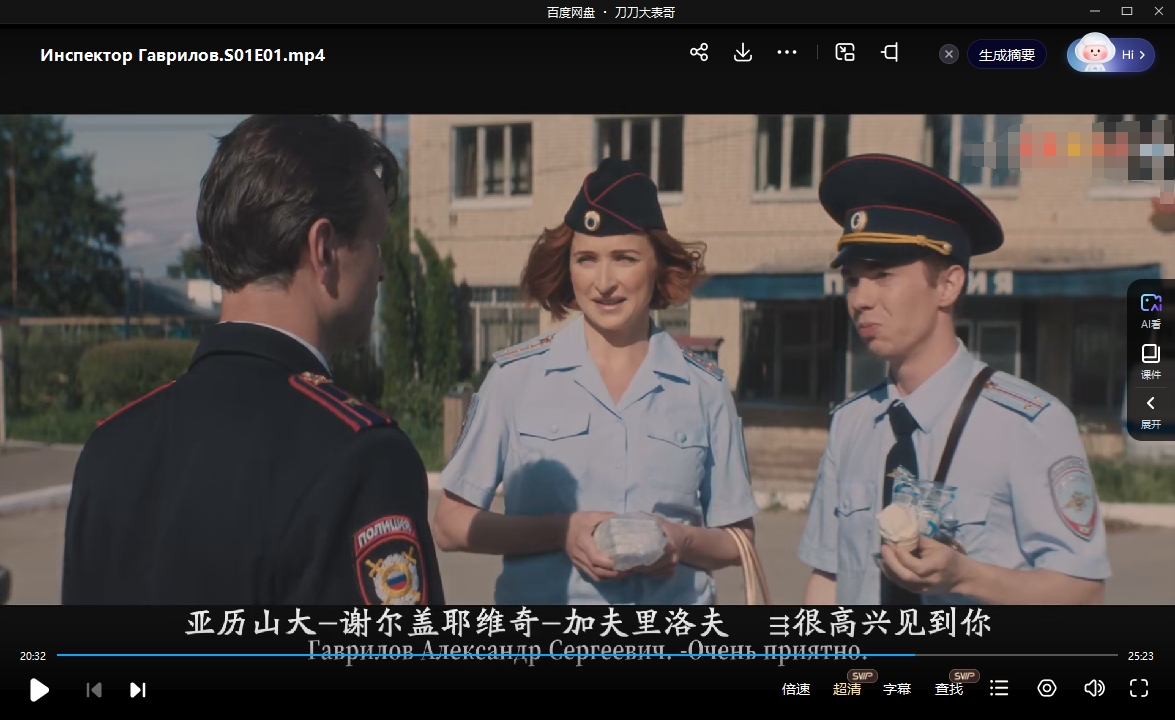This screenshot has height=720, width=1175.
Task: Expand the right sidebar with 展开
Action: (x=1151, y=411)
